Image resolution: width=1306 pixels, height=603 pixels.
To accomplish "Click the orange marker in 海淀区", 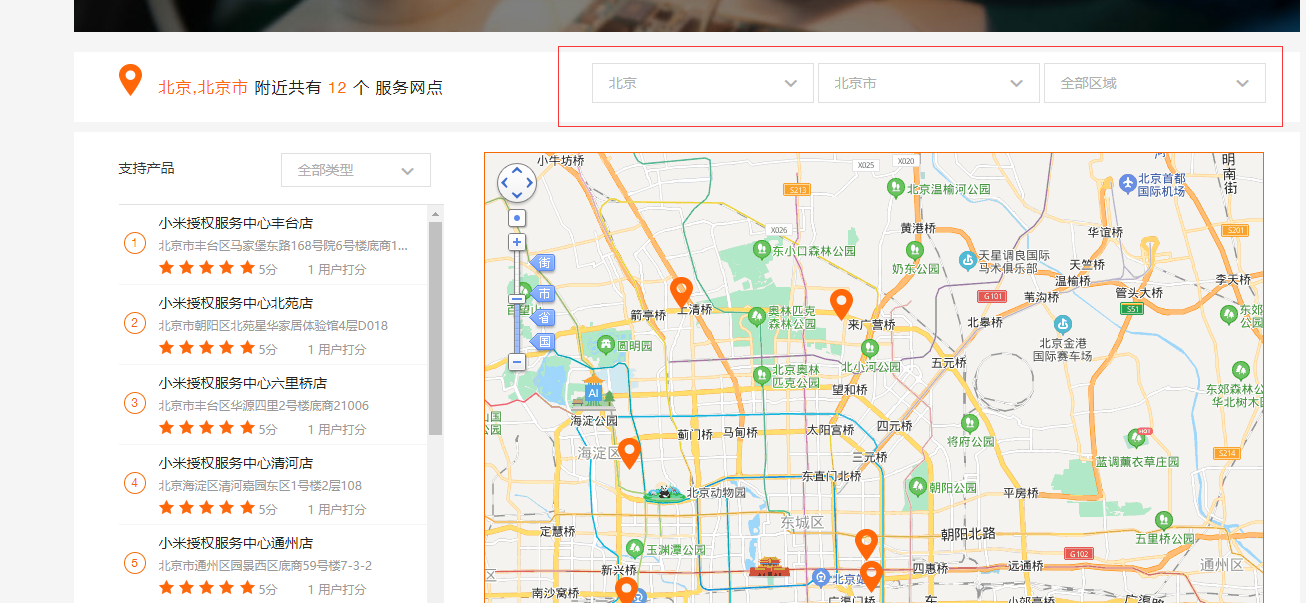I will [x=629, y=452].
